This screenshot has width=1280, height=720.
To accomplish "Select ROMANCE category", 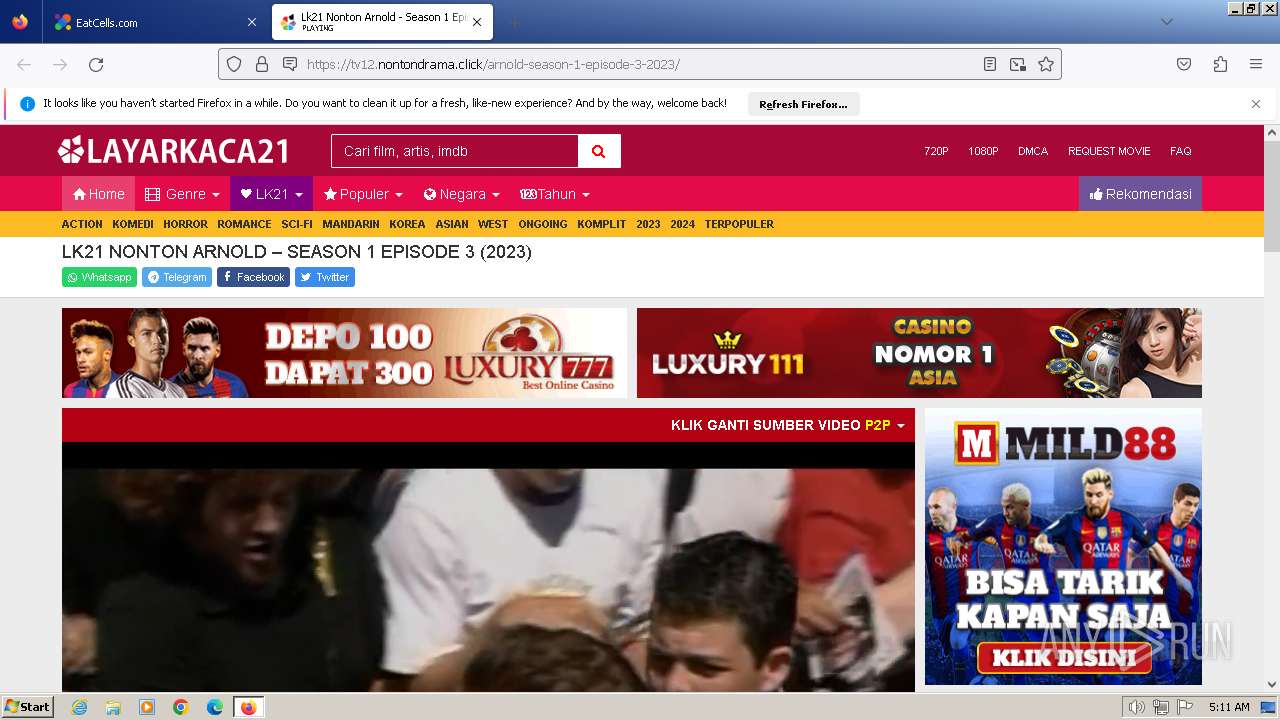I will [244, 224].
